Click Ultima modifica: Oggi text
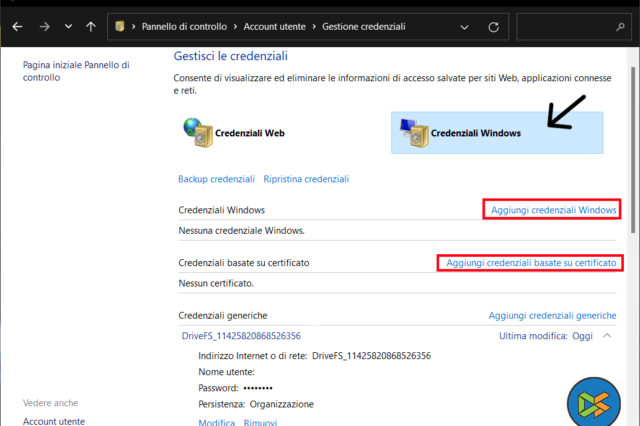Image resolution: width=640 pixels, height=426 pixels. pyautogui.click(x=546, y=336)
